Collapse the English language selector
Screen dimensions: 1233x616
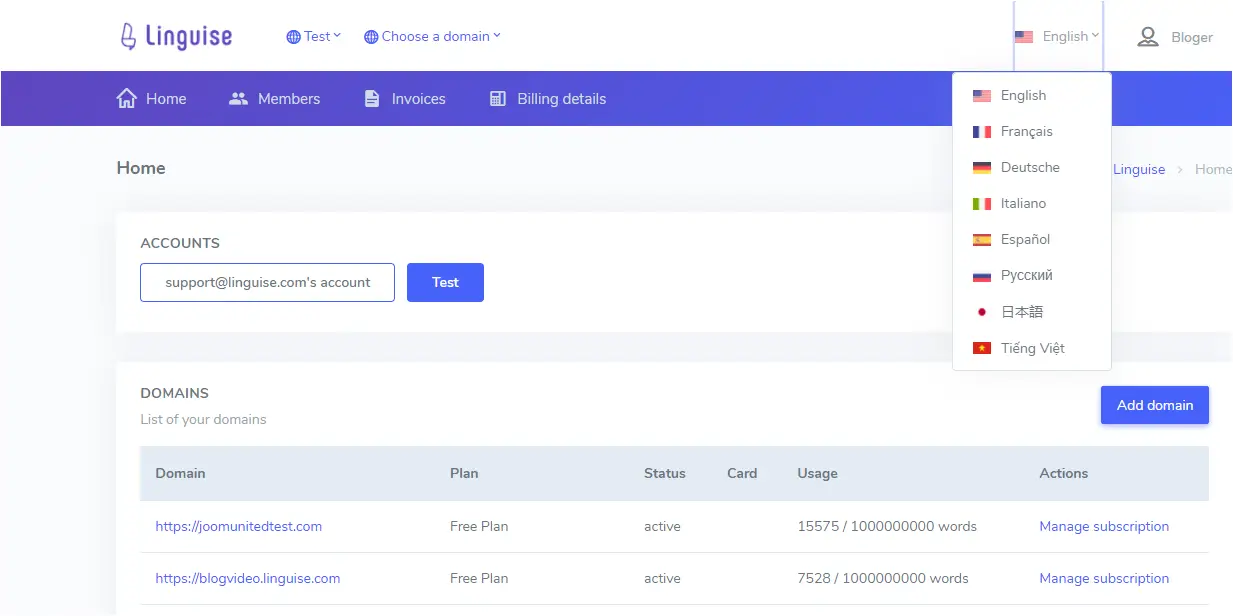pos(1058,36)
